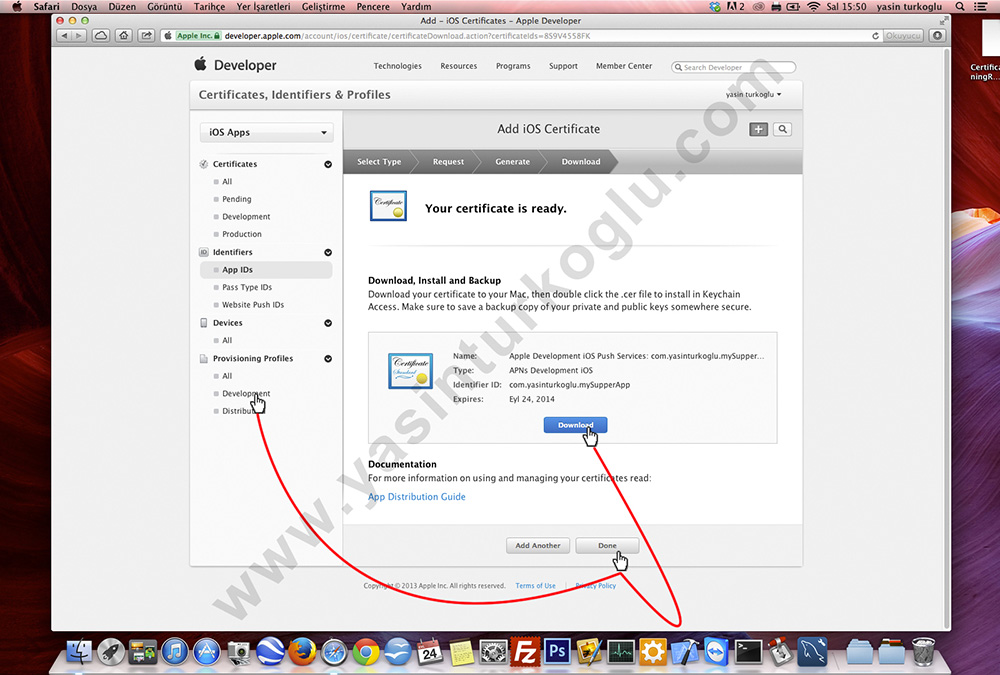
Task: Click the magnifier icon beside the plus button
Action: click(x=783, y=130)
